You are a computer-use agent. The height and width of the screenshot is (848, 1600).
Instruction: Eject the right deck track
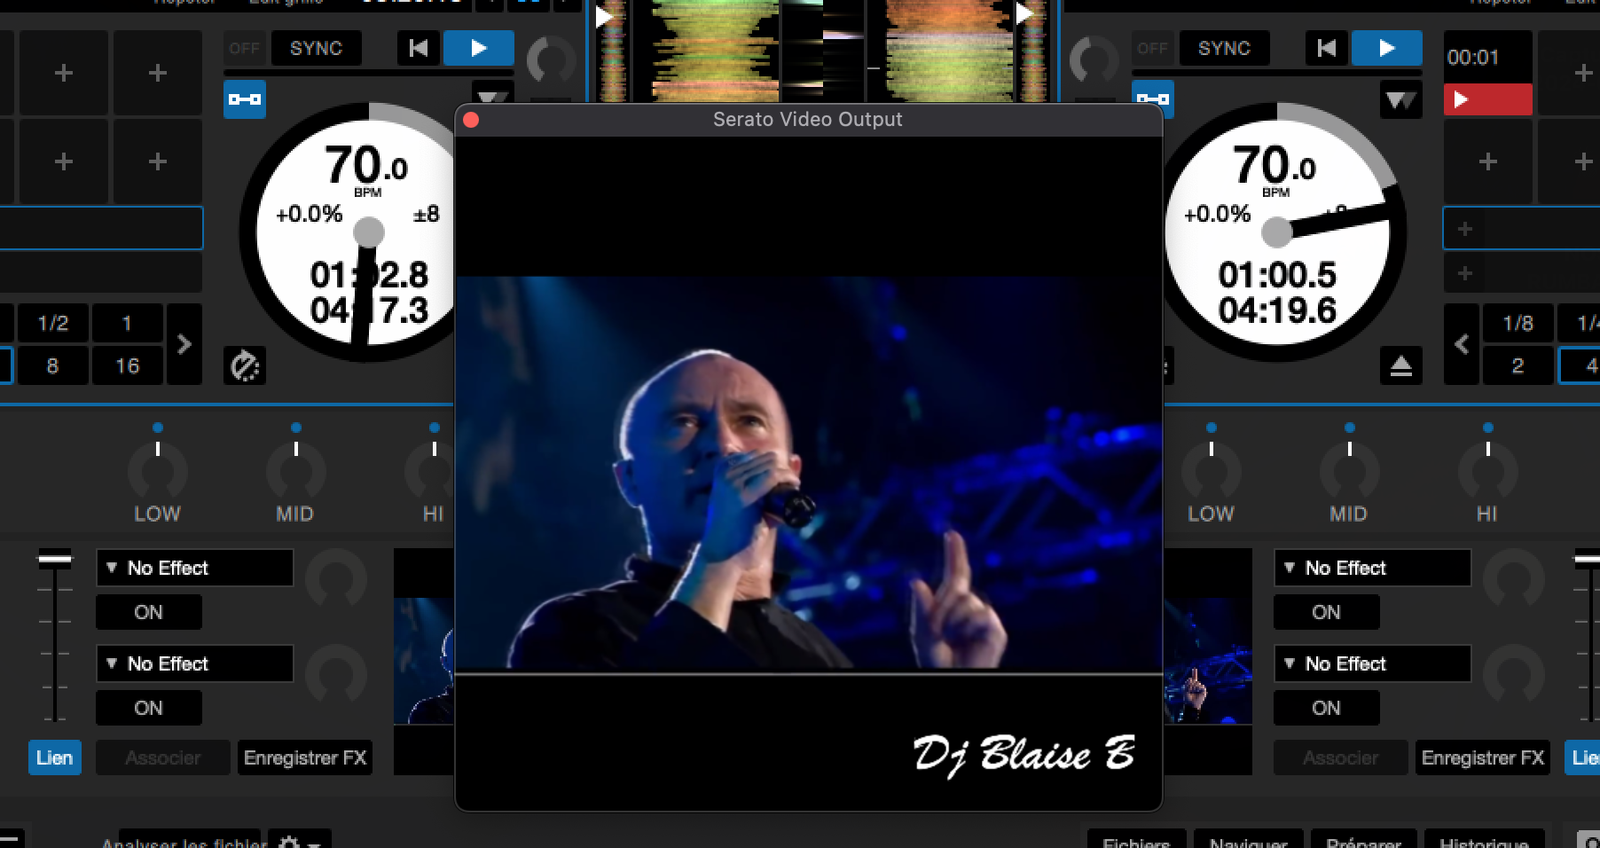(1401, 366)
